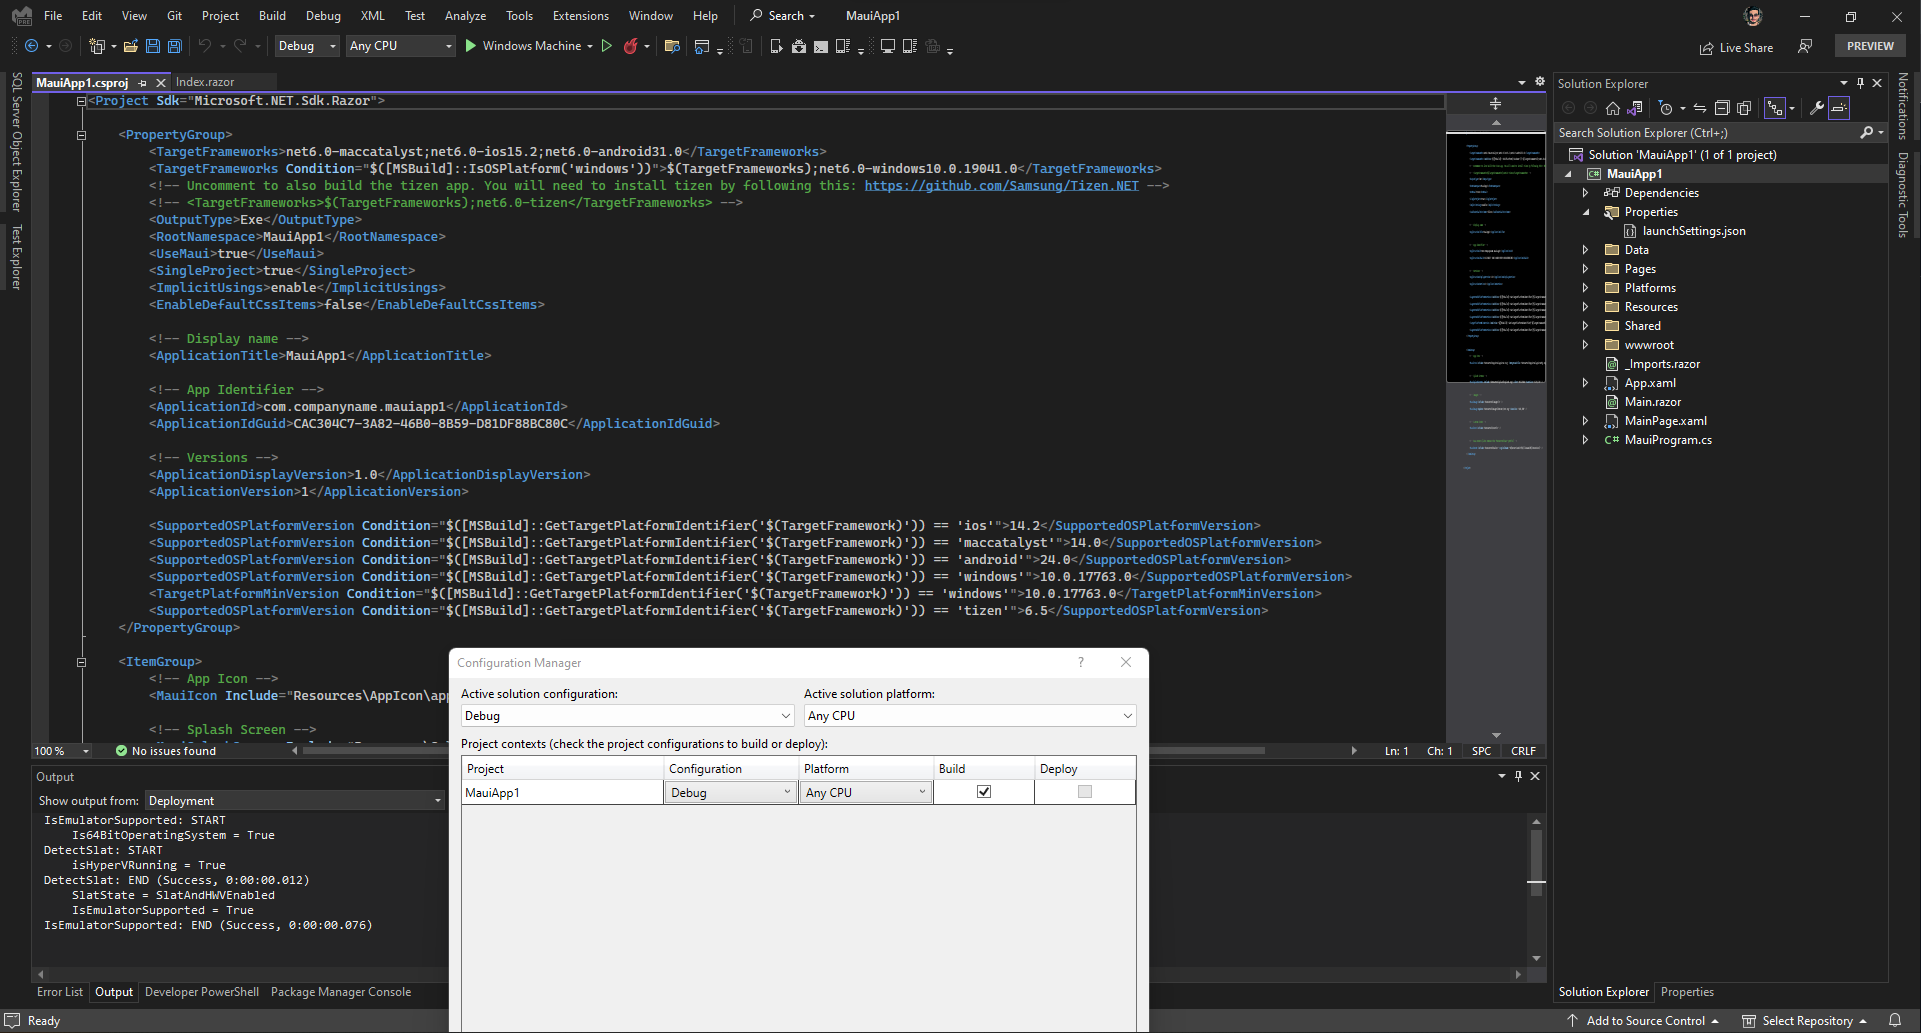Screen dimensions: 1921x1033
Task: Click the Live Share button
Action: [x=1736, y=47]
